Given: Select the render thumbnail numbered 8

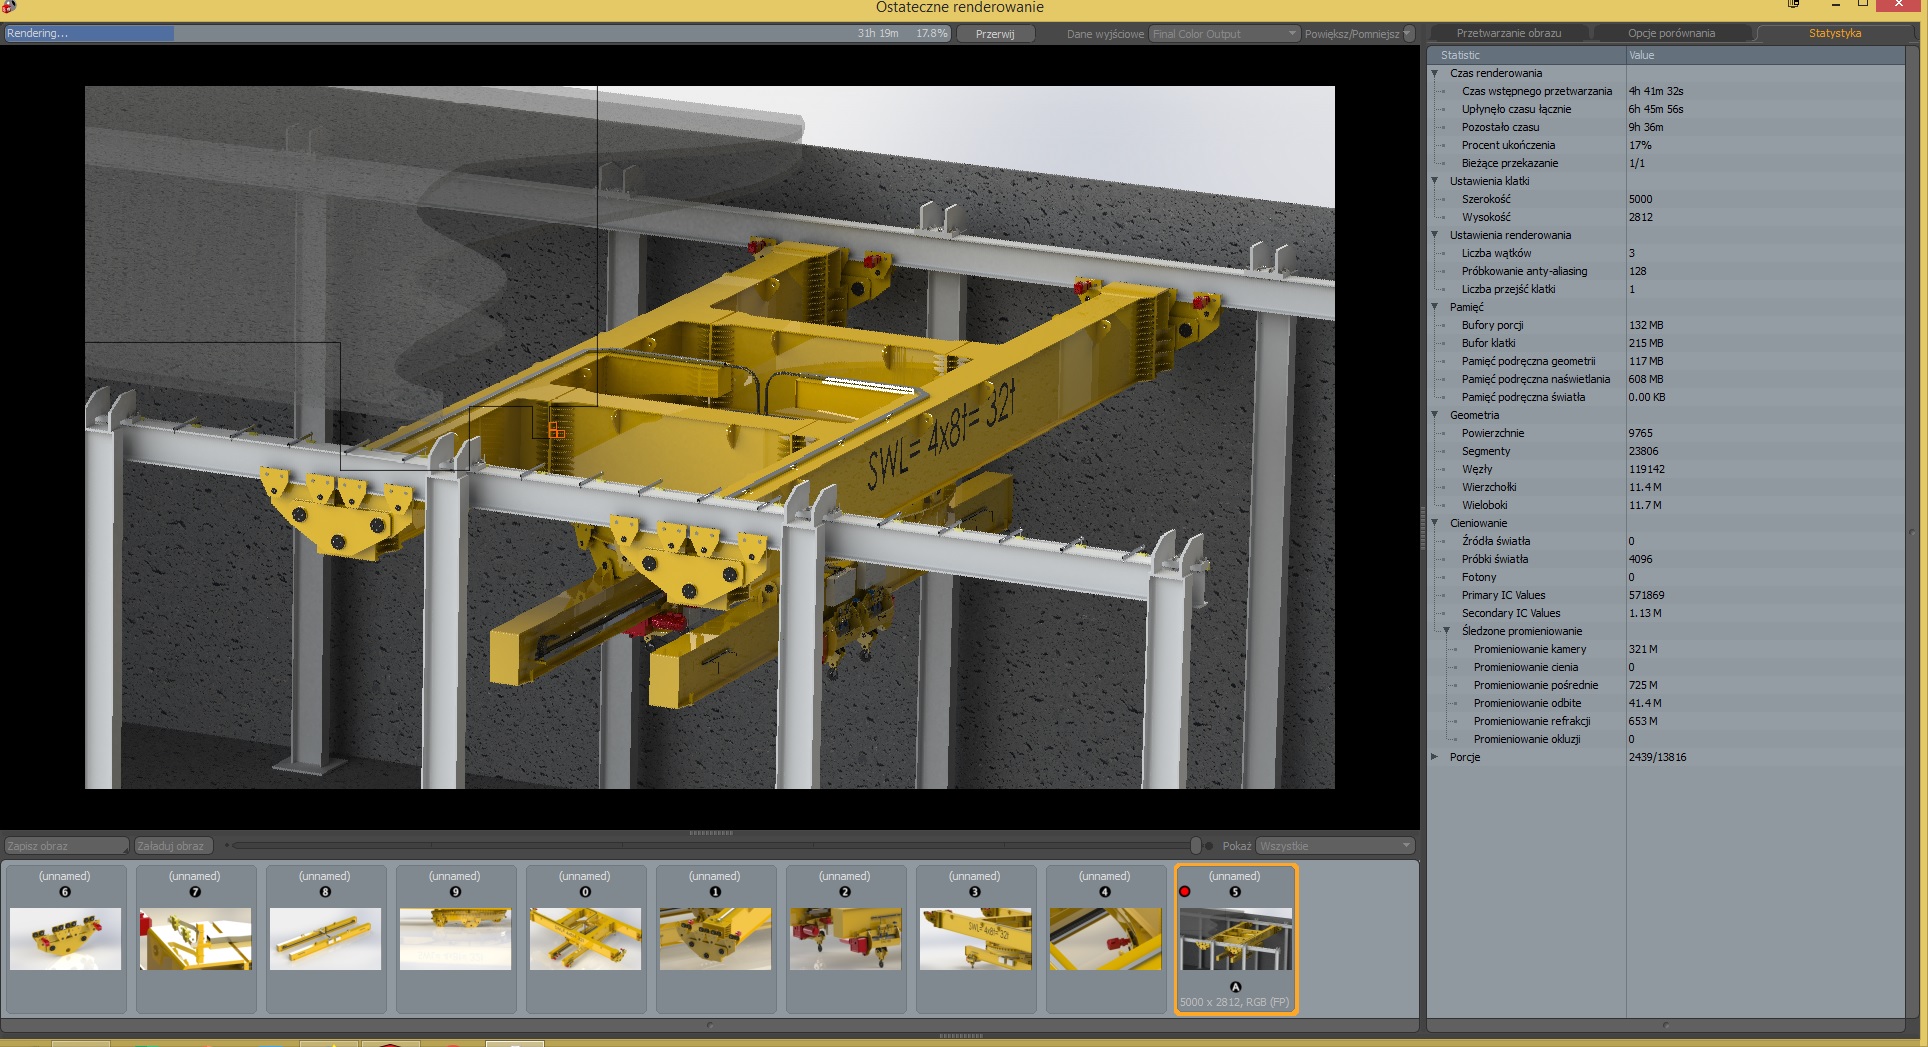Looking at the screenshot, I should pyautogui.click(x=325, y=938).
